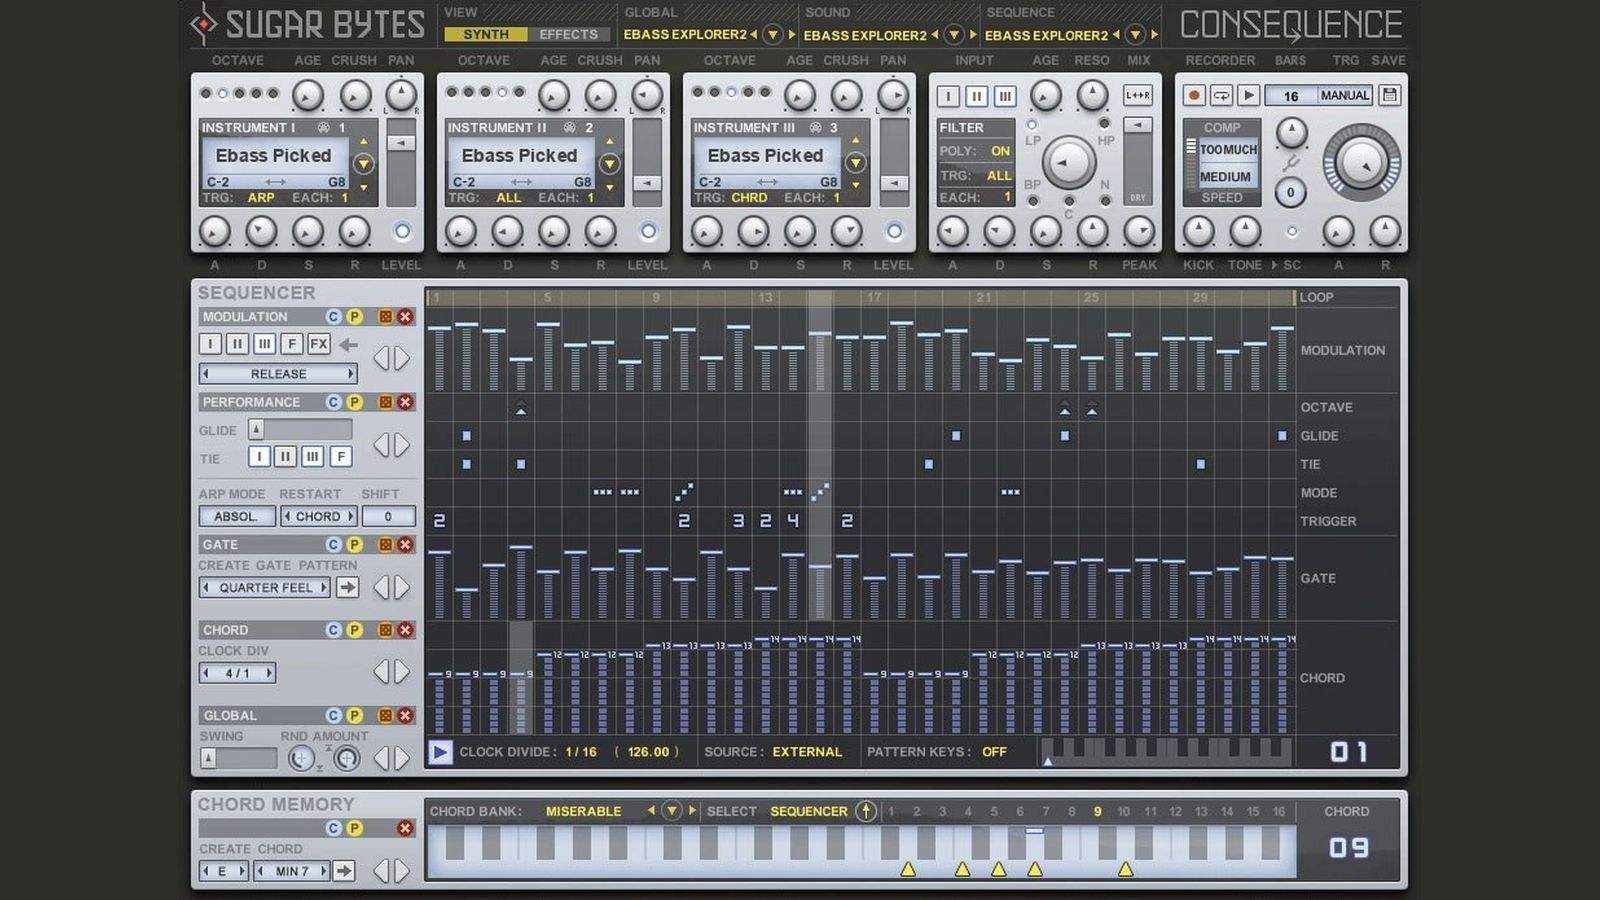
Task: Switch to the Synth view tab
Action: tap(486, 34)
